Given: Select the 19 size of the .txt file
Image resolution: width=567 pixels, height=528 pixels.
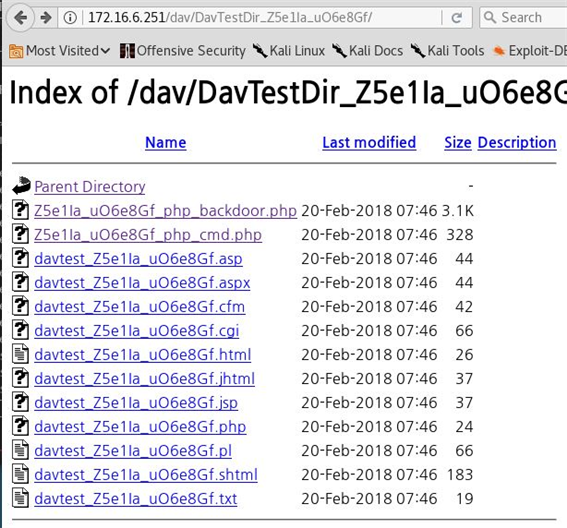Looking at the screenshot, I should pyautogui.click(x=465, y=498).
